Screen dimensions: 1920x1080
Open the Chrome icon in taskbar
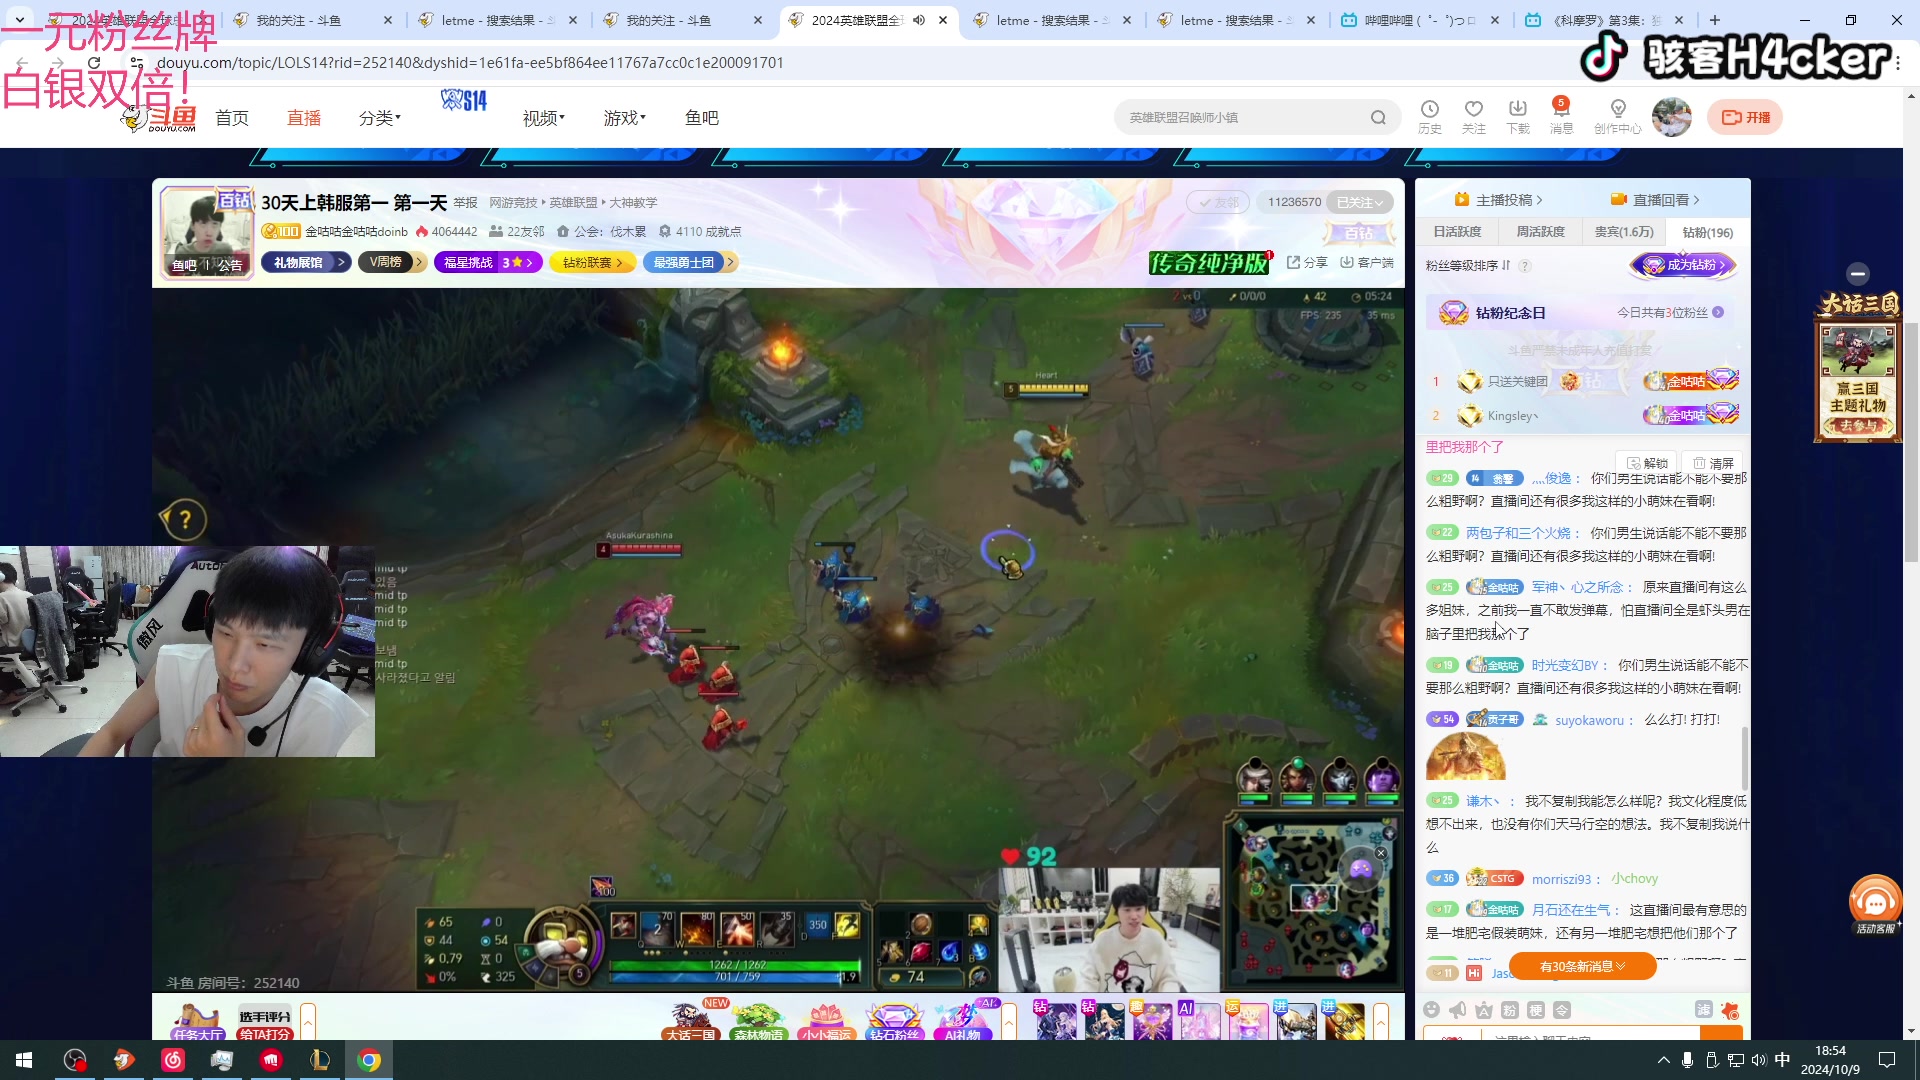(x=369, y=1060)
